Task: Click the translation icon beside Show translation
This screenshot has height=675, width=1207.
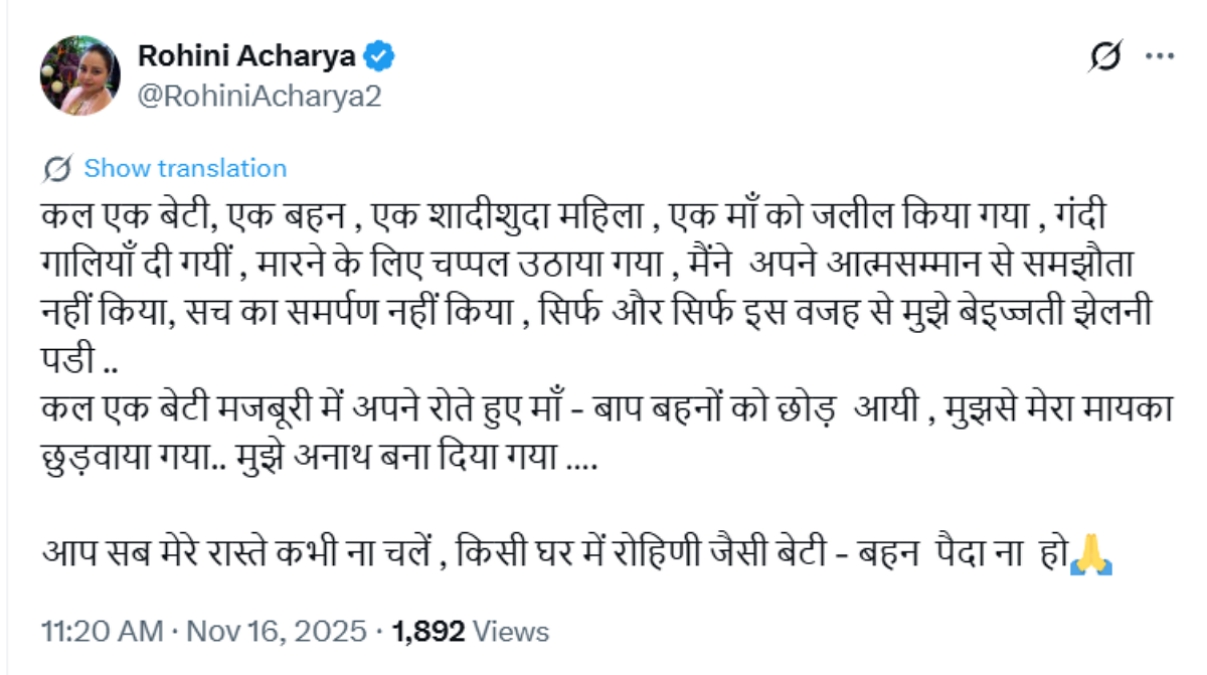Action: (55, 168)
